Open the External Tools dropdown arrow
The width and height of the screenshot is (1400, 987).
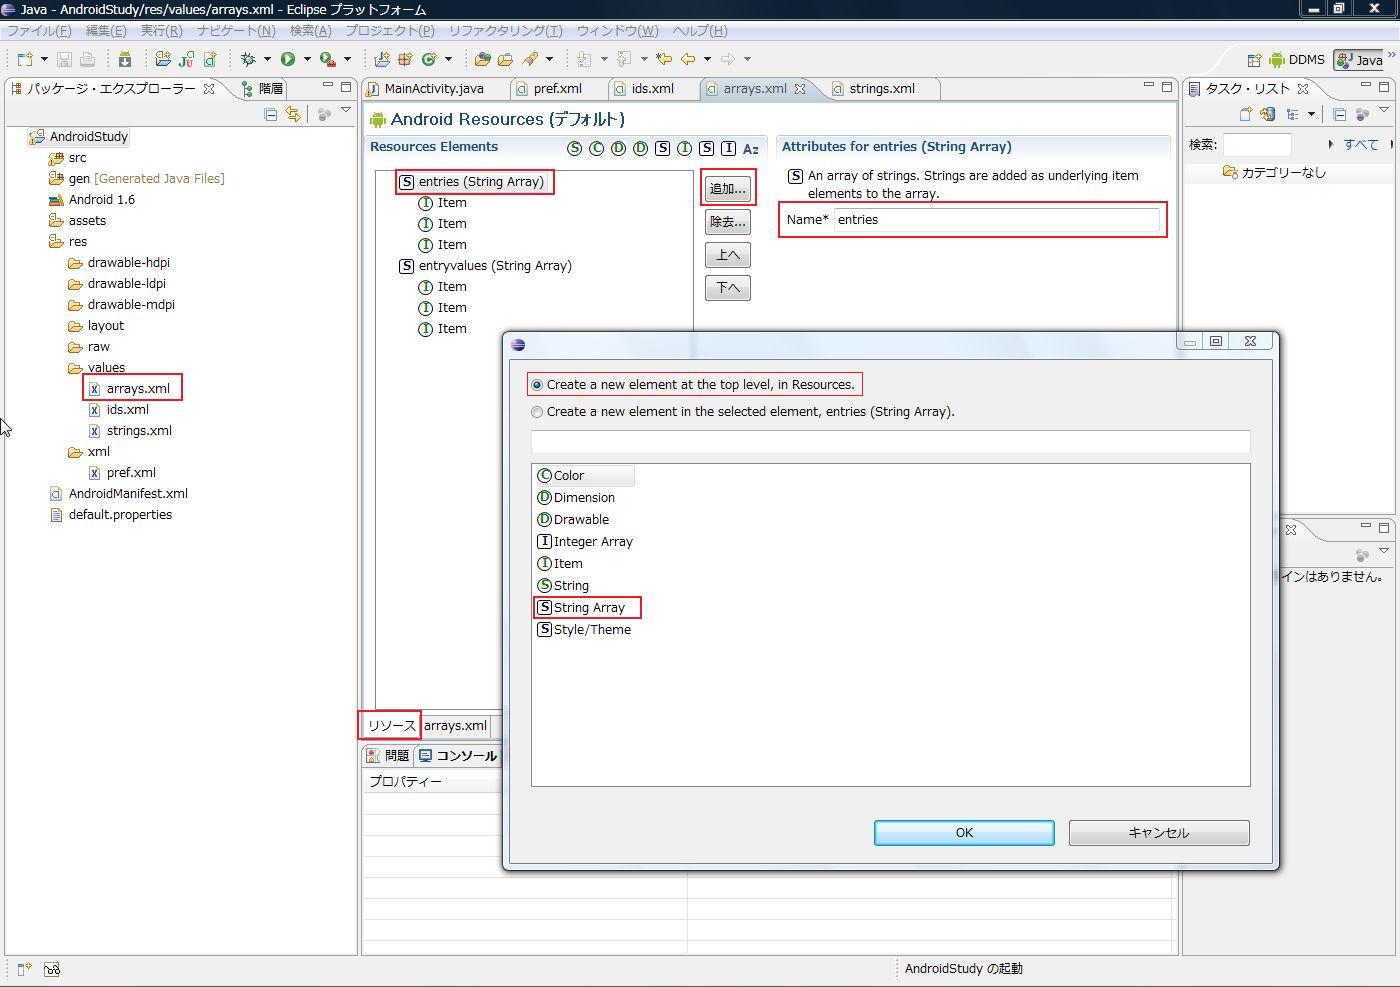347,60
